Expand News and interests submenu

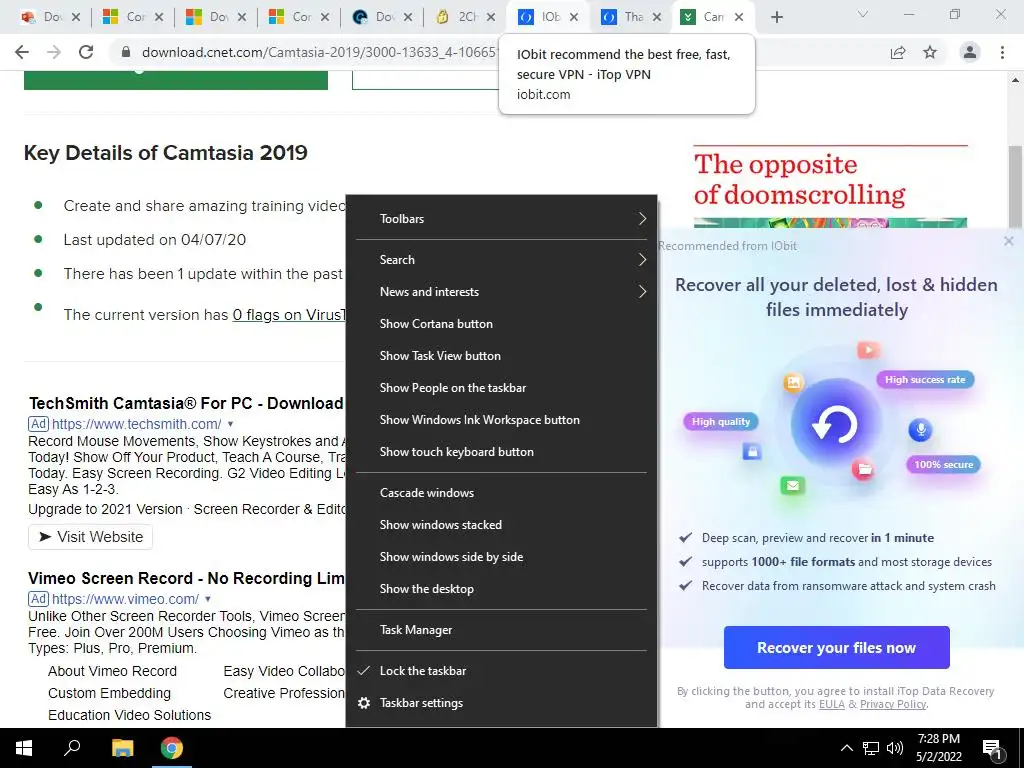tap(502, 292)
